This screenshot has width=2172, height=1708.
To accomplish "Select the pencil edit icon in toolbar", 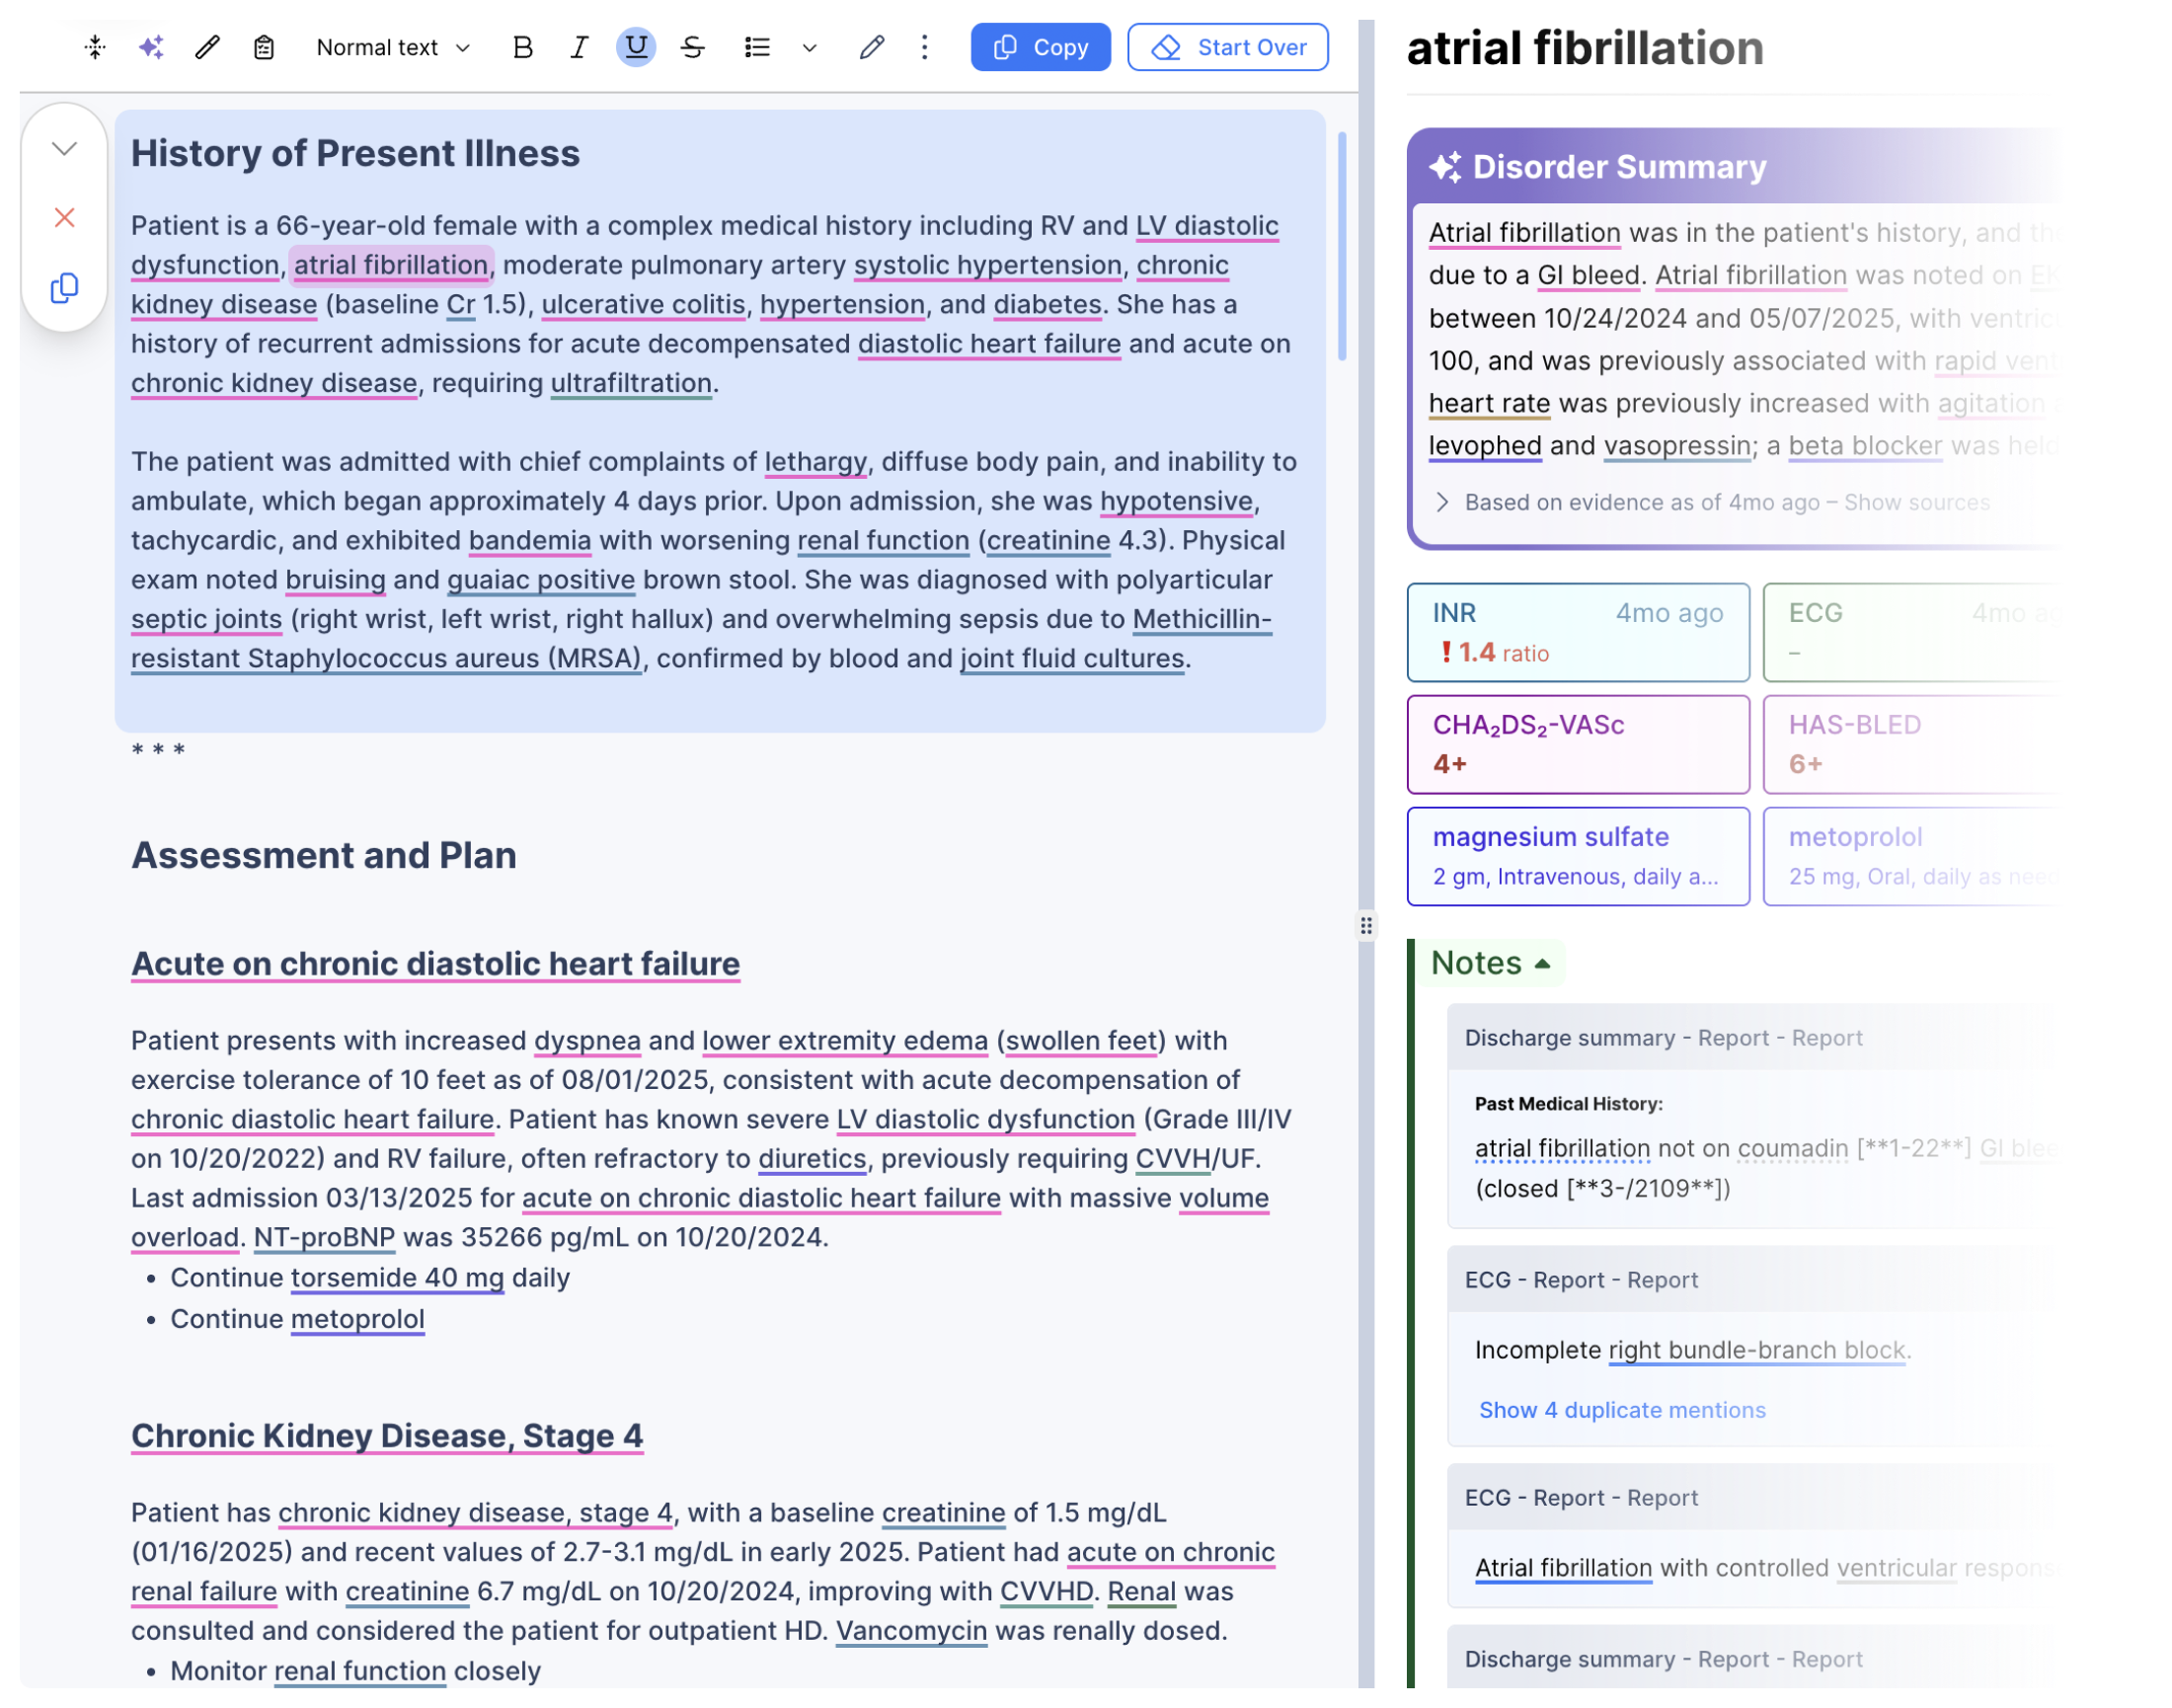I will [207, 47].
